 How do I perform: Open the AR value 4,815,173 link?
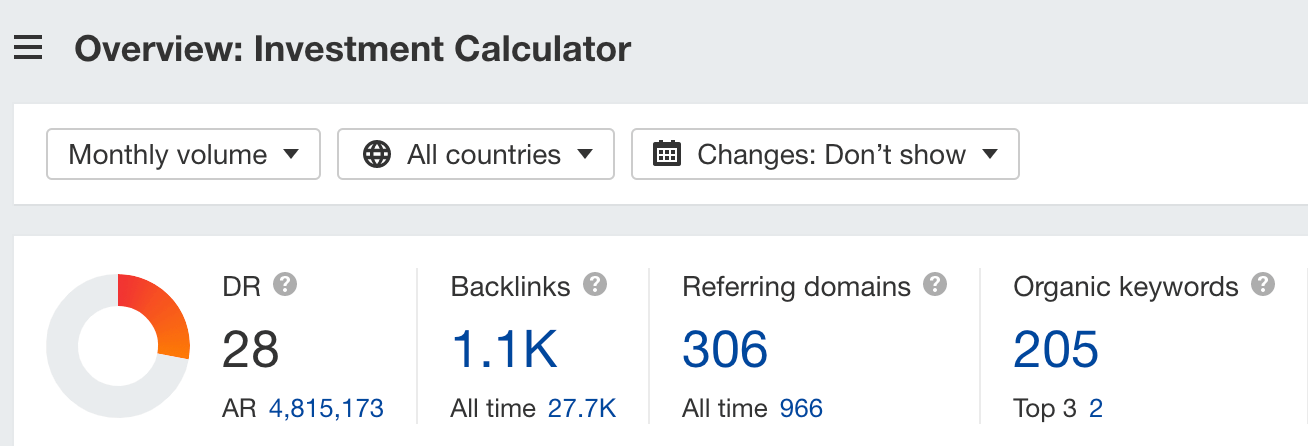tap(326, 408)
